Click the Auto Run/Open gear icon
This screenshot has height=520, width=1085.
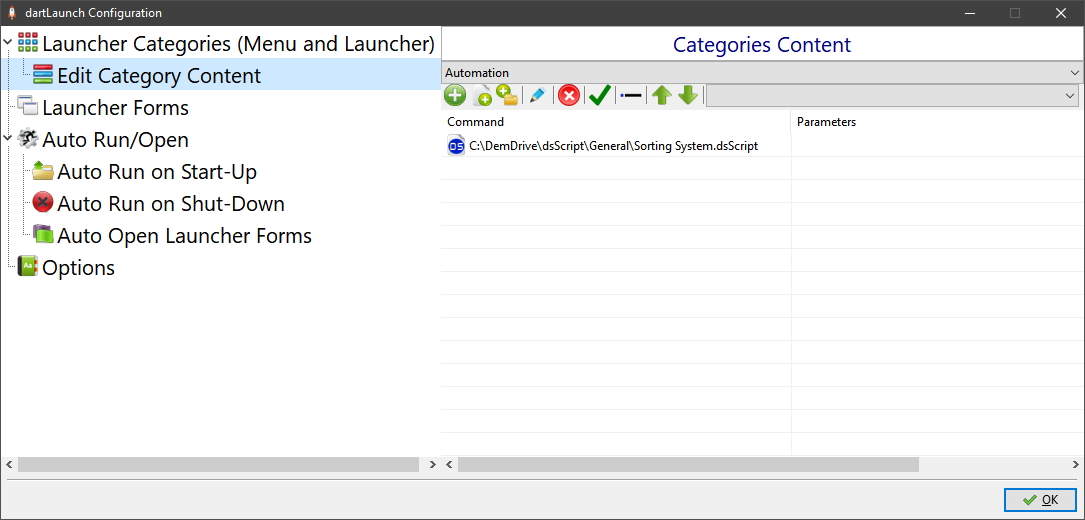pos(28,139)
